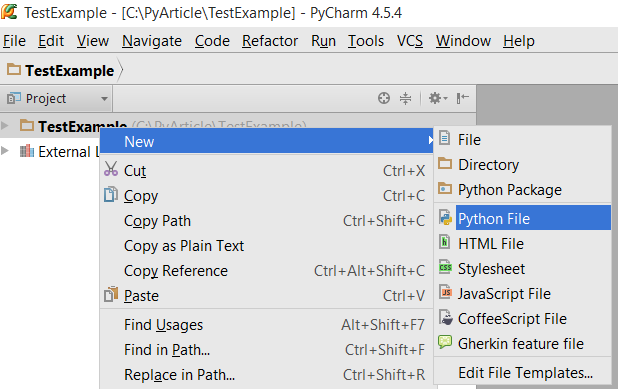Click the External Libraries icon
Screen dimensions: 618x389
coord(27,151)
